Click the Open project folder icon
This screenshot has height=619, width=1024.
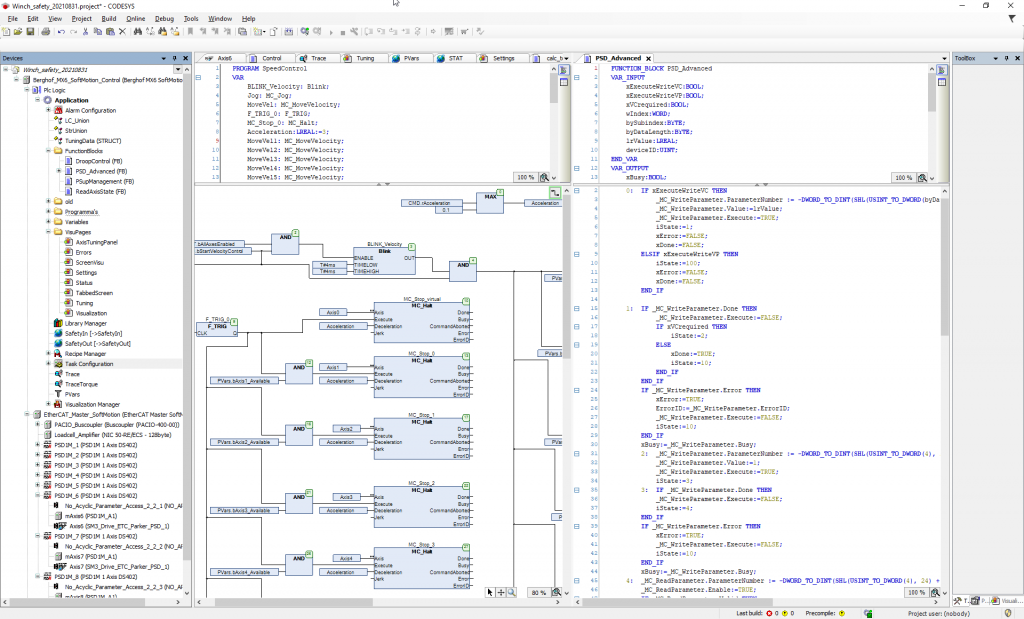18,31
